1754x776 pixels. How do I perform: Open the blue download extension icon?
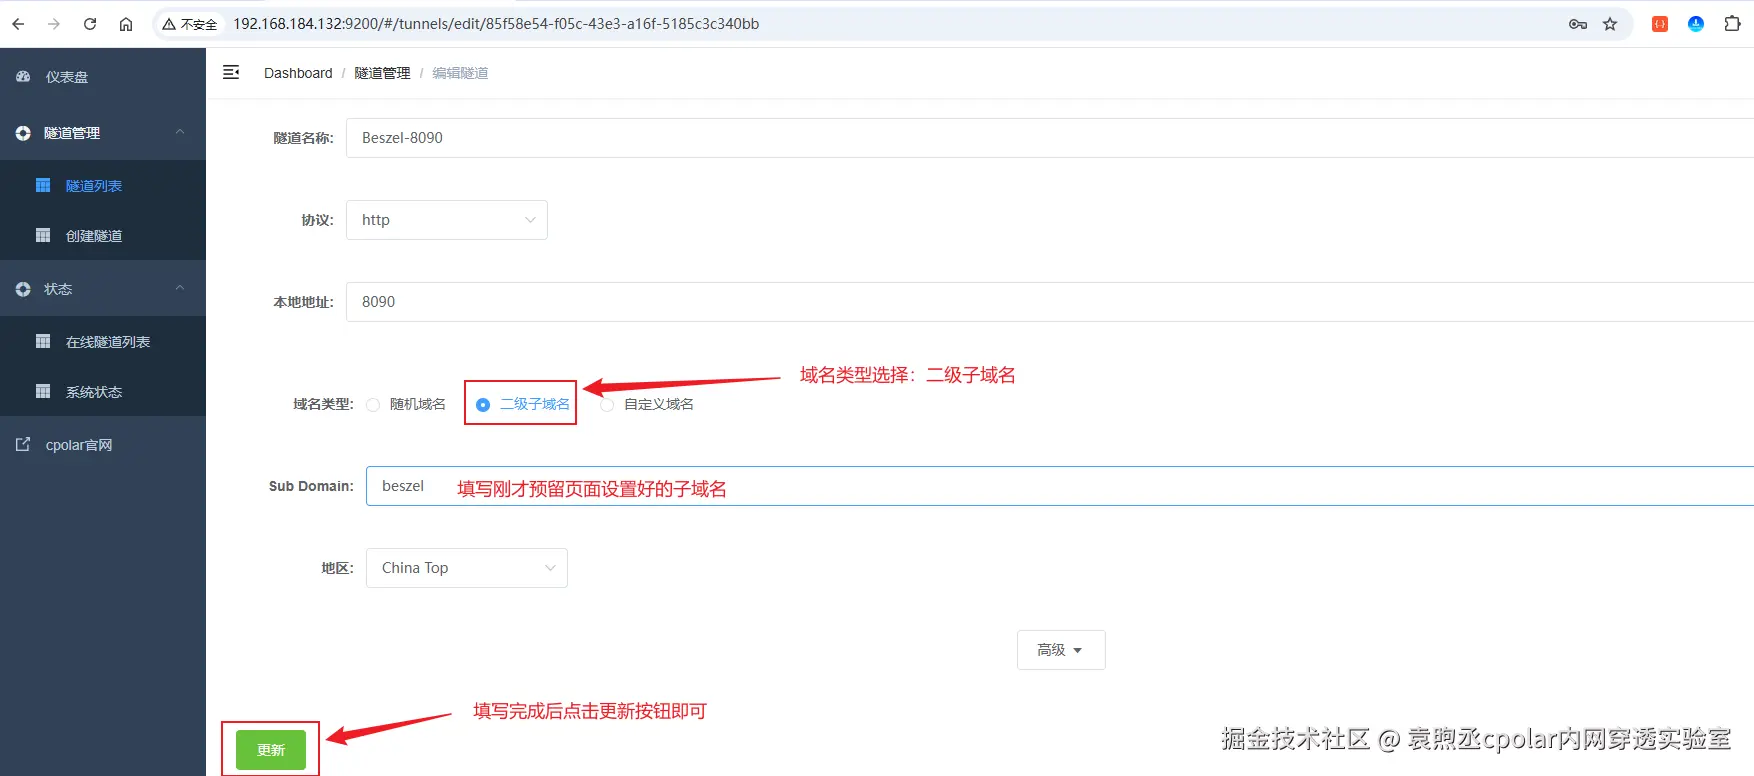point(1696,24)
